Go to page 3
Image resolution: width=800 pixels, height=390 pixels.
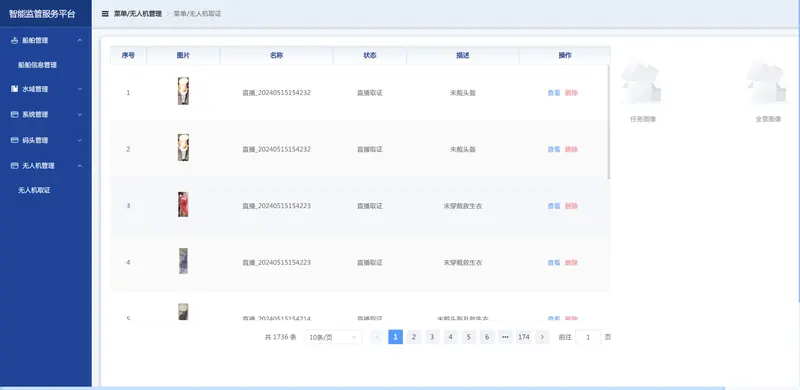point(432,337)
